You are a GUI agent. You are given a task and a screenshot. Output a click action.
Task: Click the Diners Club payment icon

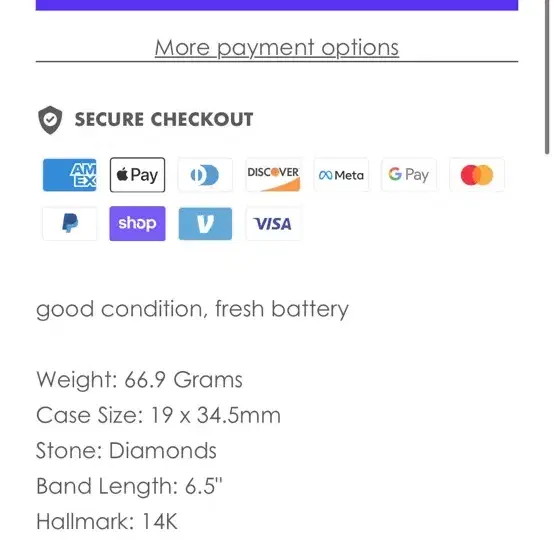tap(205, 175)
